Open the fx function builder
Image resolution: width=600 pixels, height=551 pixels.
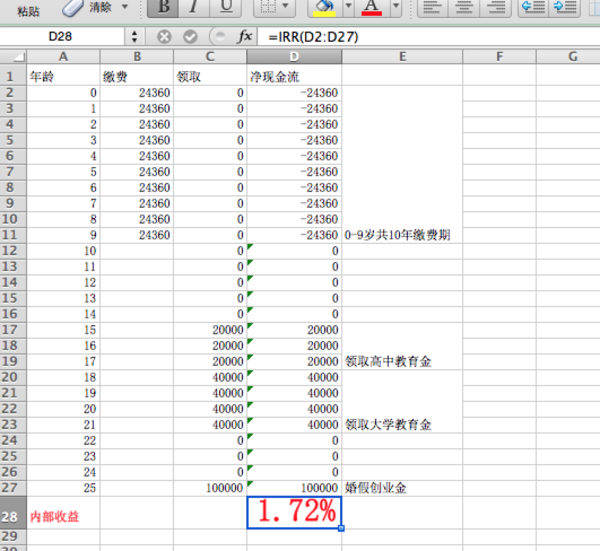(245, 37)
